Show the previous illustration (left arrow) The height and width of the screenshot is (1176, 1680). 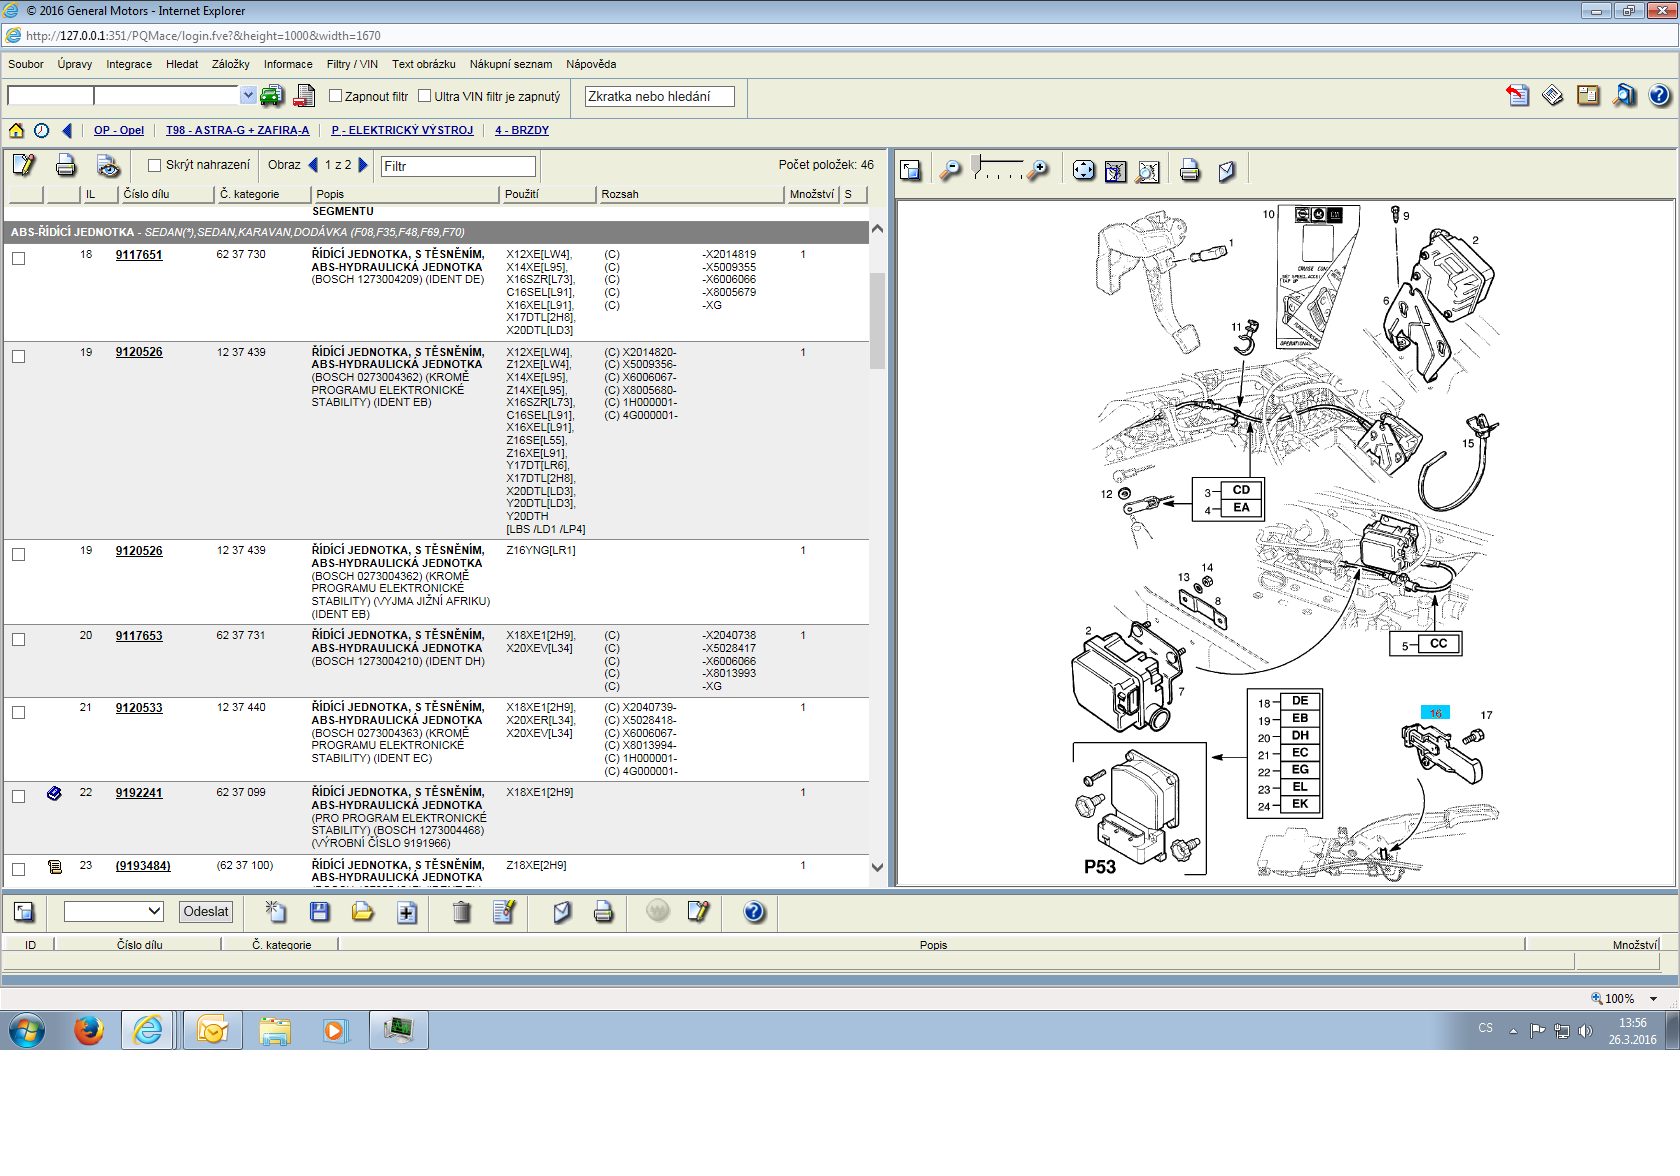click(313, 165)
